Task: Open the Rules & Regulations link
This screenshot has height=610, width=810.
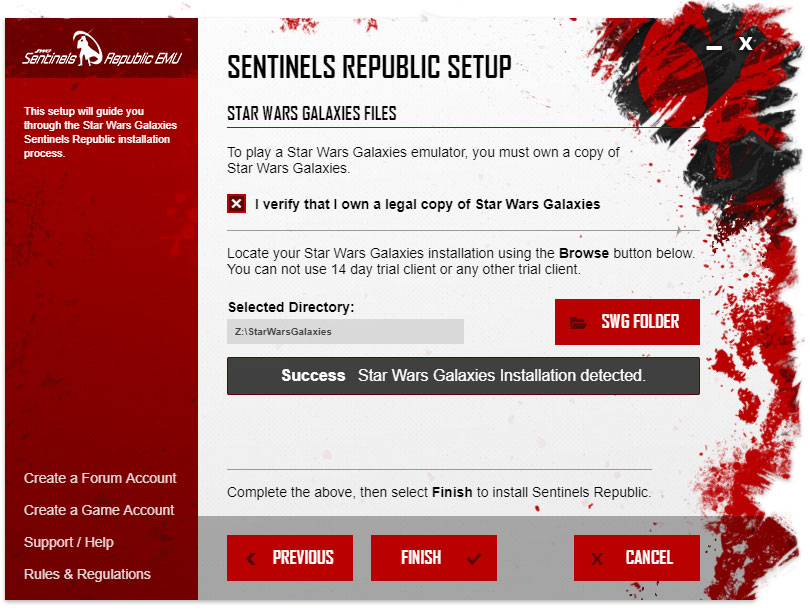Action: (87, 574)
